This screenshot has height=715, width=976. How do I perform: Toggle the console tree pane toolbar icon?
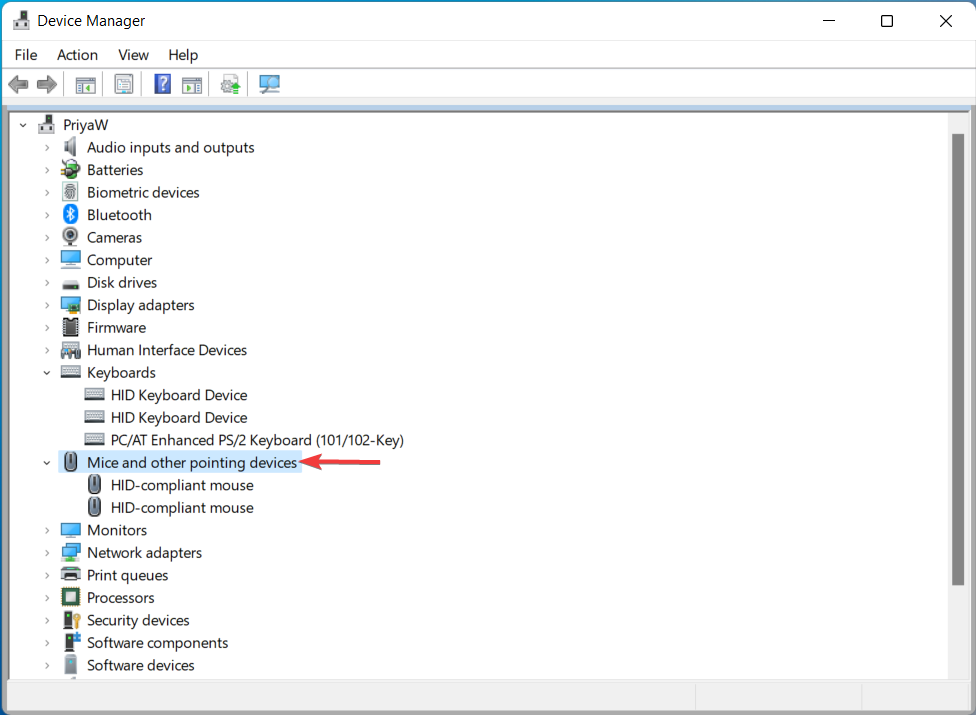85,85
